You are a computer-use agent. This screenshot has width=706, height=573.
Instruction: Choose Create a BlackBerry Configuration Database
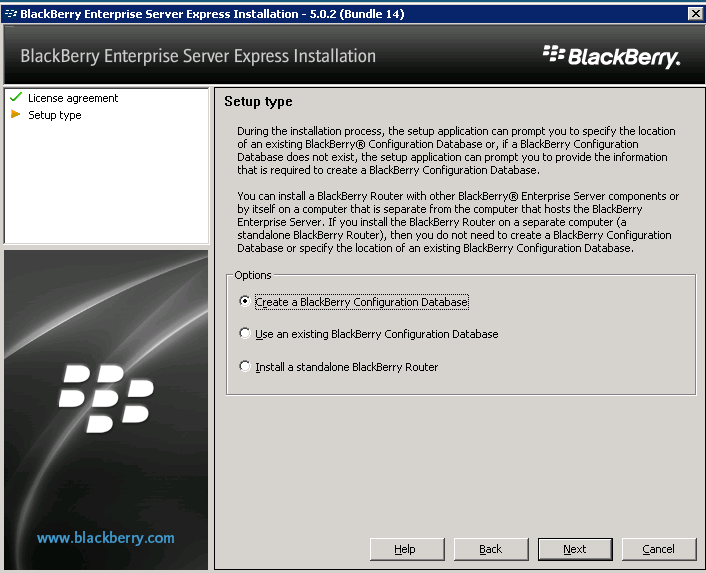tap(246, 301)
